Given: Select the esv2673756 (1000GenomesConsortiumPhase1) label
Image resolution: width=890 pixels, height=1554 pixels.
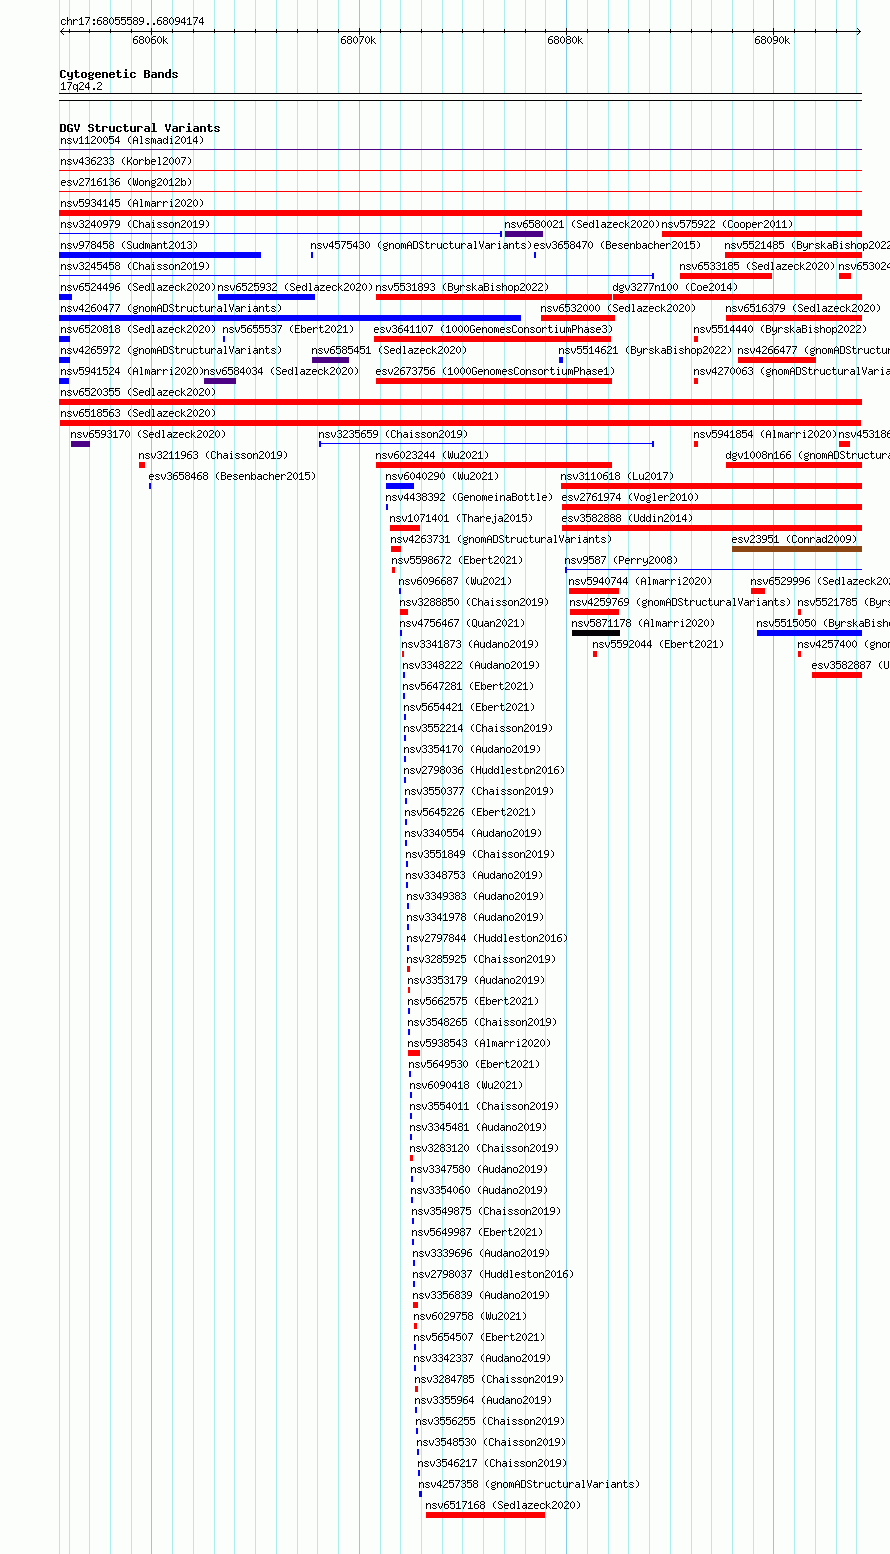Looking at the screenshot, I should [x=495, y=371].
